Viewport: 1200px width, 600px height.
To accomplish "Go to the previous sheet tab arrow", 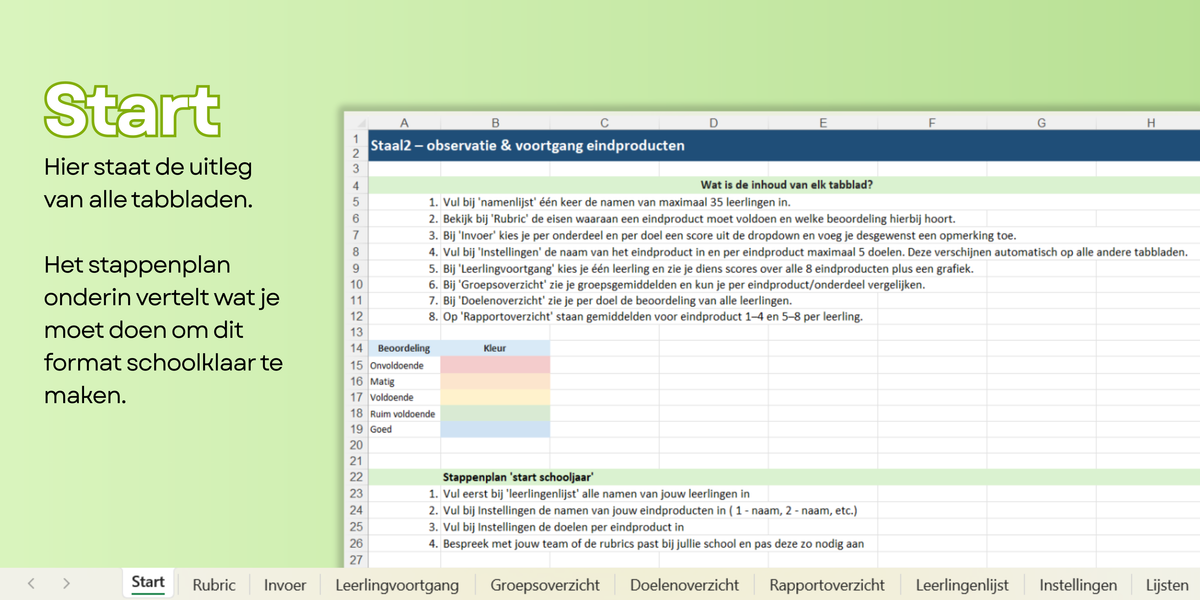I will tap(31, 584).
